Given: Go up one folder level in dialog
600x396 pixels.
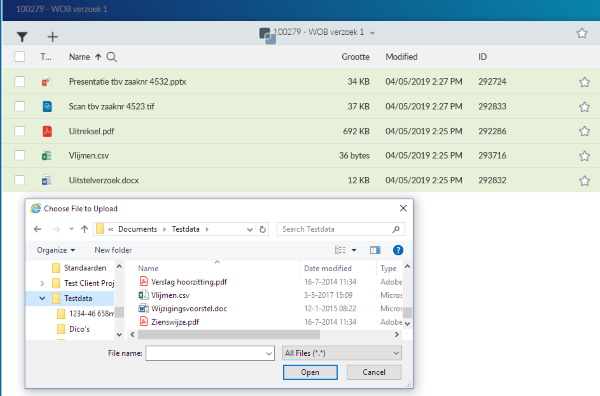Looking at the screenshot, I should pos(85,229).
